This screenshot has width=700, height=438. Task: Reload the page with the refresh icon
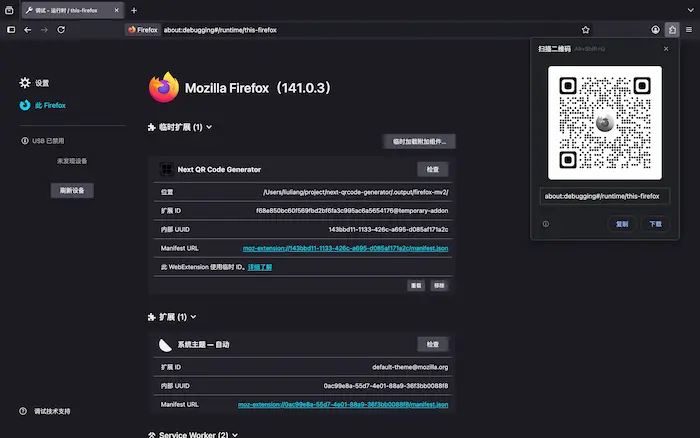[61, 30]
